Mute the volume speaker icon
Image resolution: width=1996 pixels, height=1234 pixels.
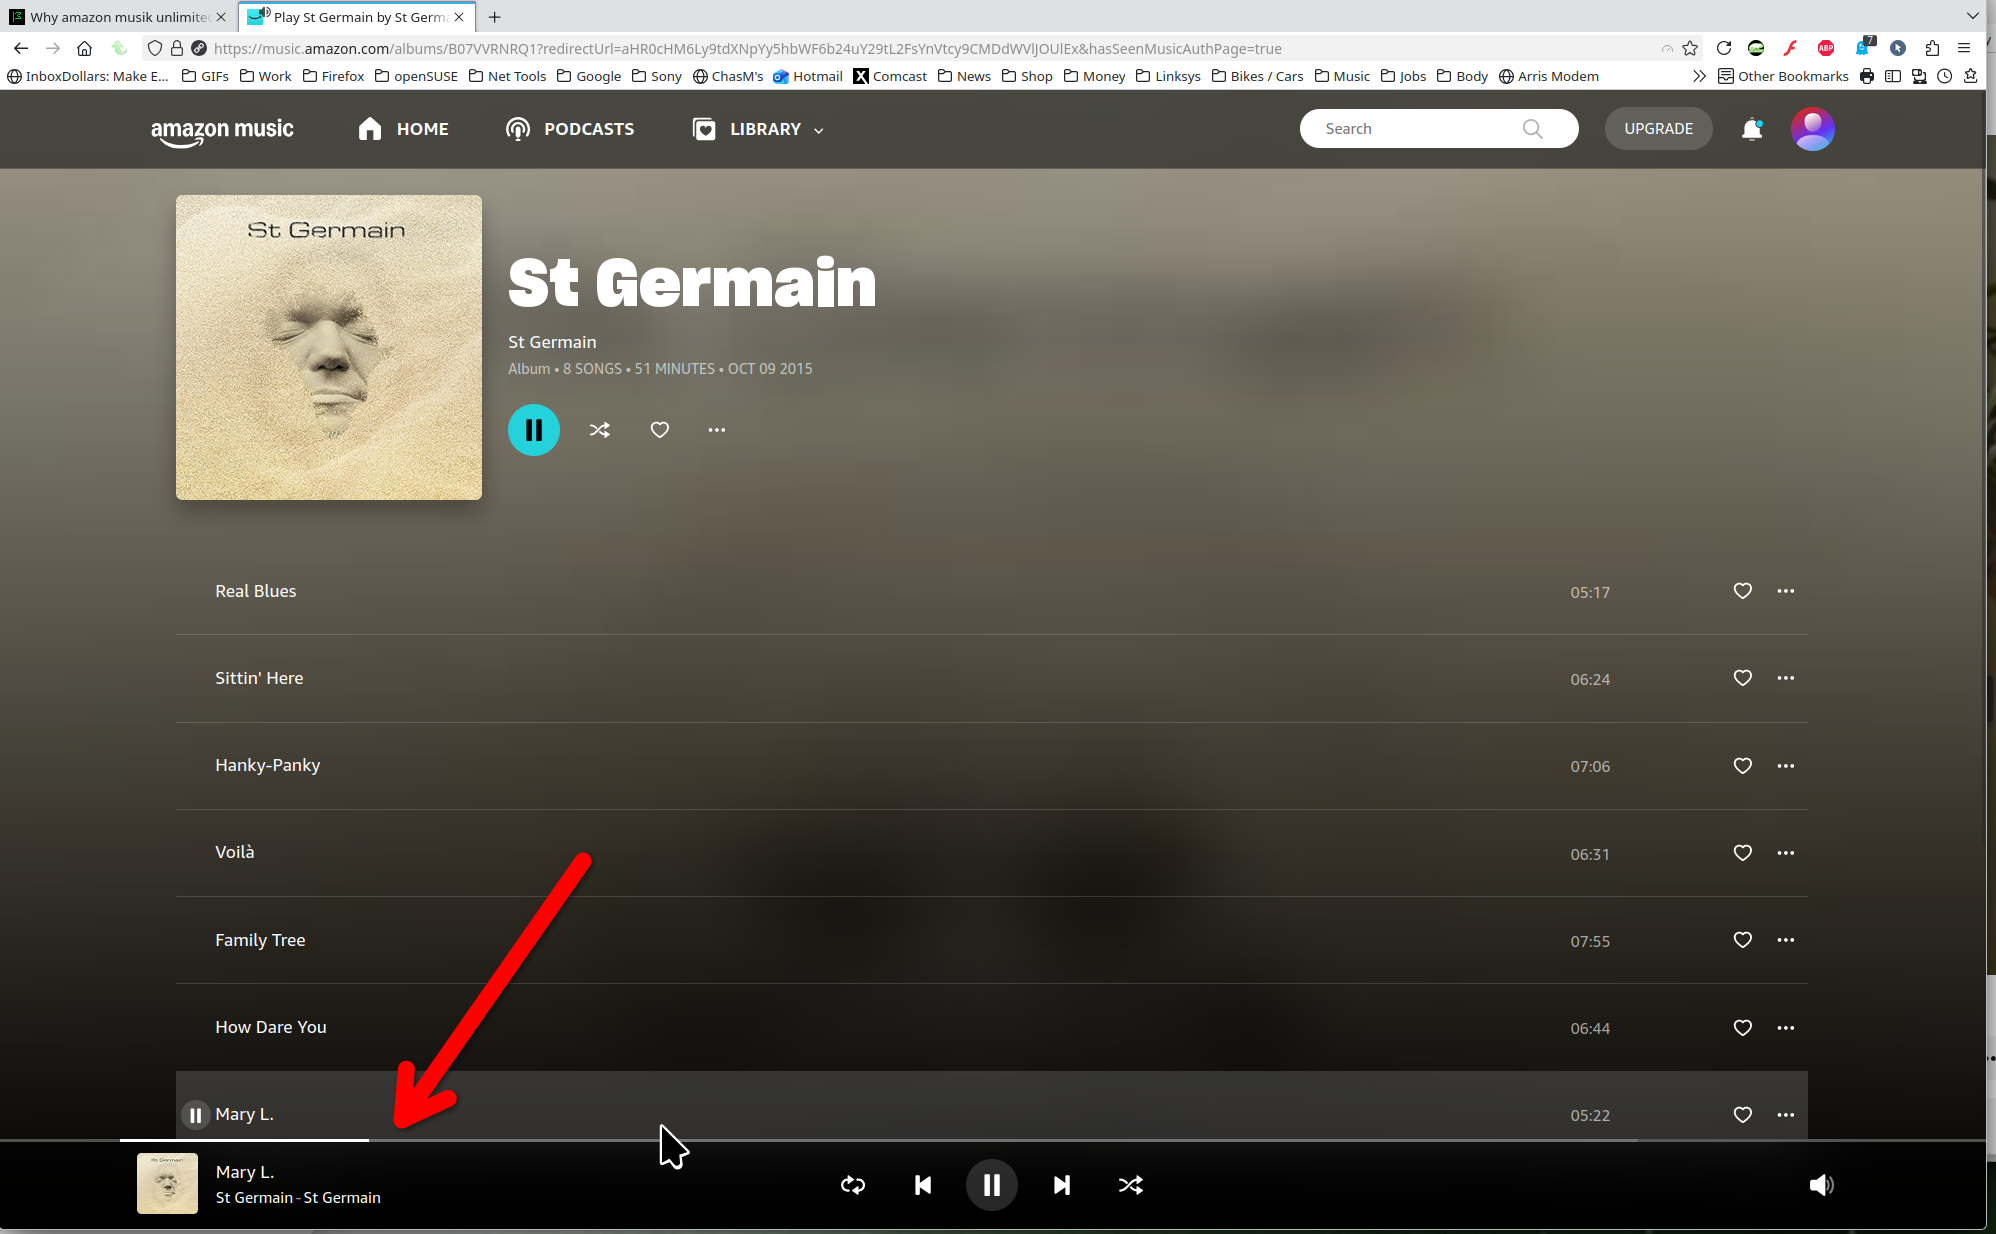tap(1821, 1185)
